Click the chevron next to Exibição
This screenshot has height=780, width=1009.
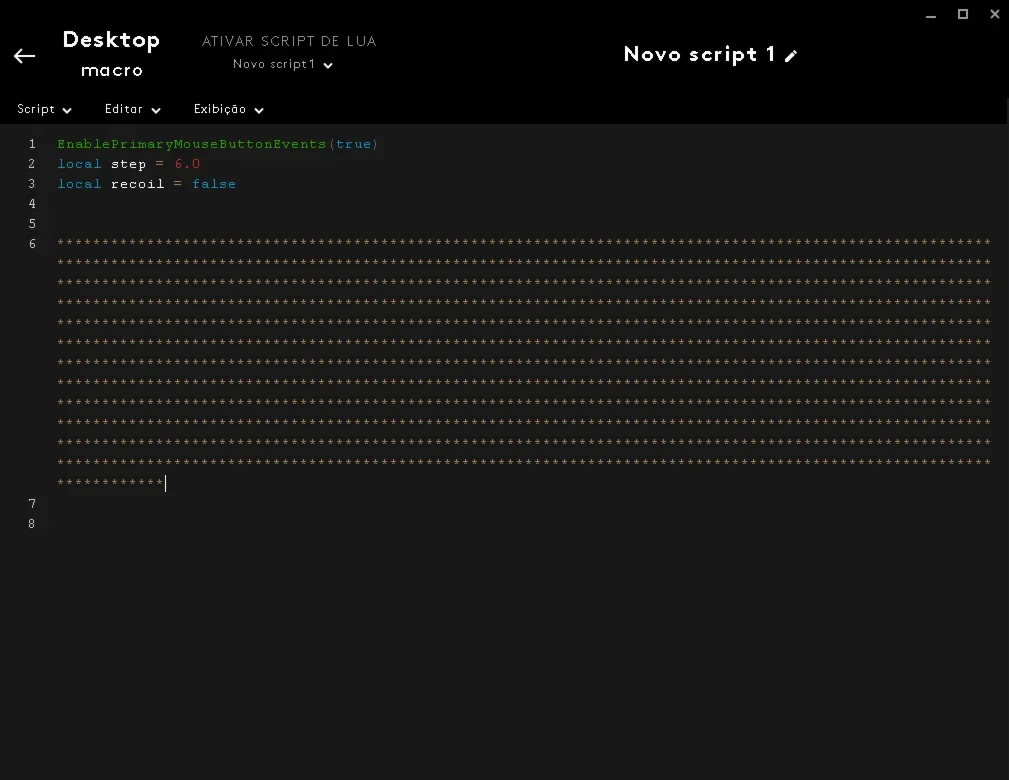(259, 111)
